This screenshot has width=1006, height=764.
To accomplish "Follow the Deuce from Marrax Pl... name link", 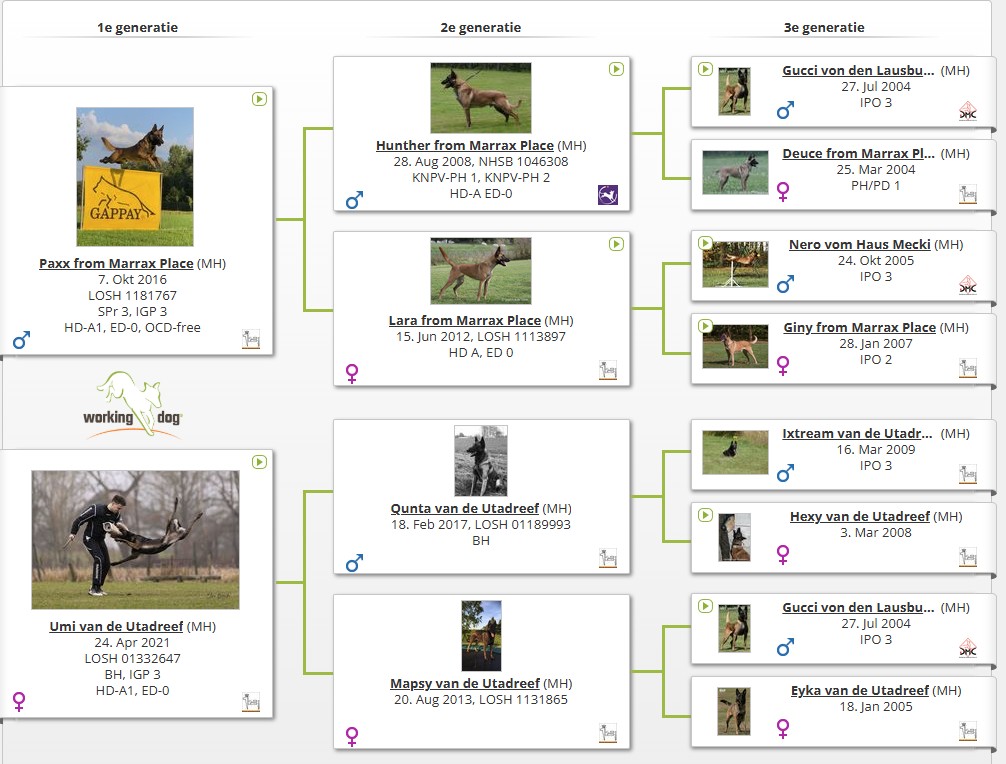I will coord(859,154).
